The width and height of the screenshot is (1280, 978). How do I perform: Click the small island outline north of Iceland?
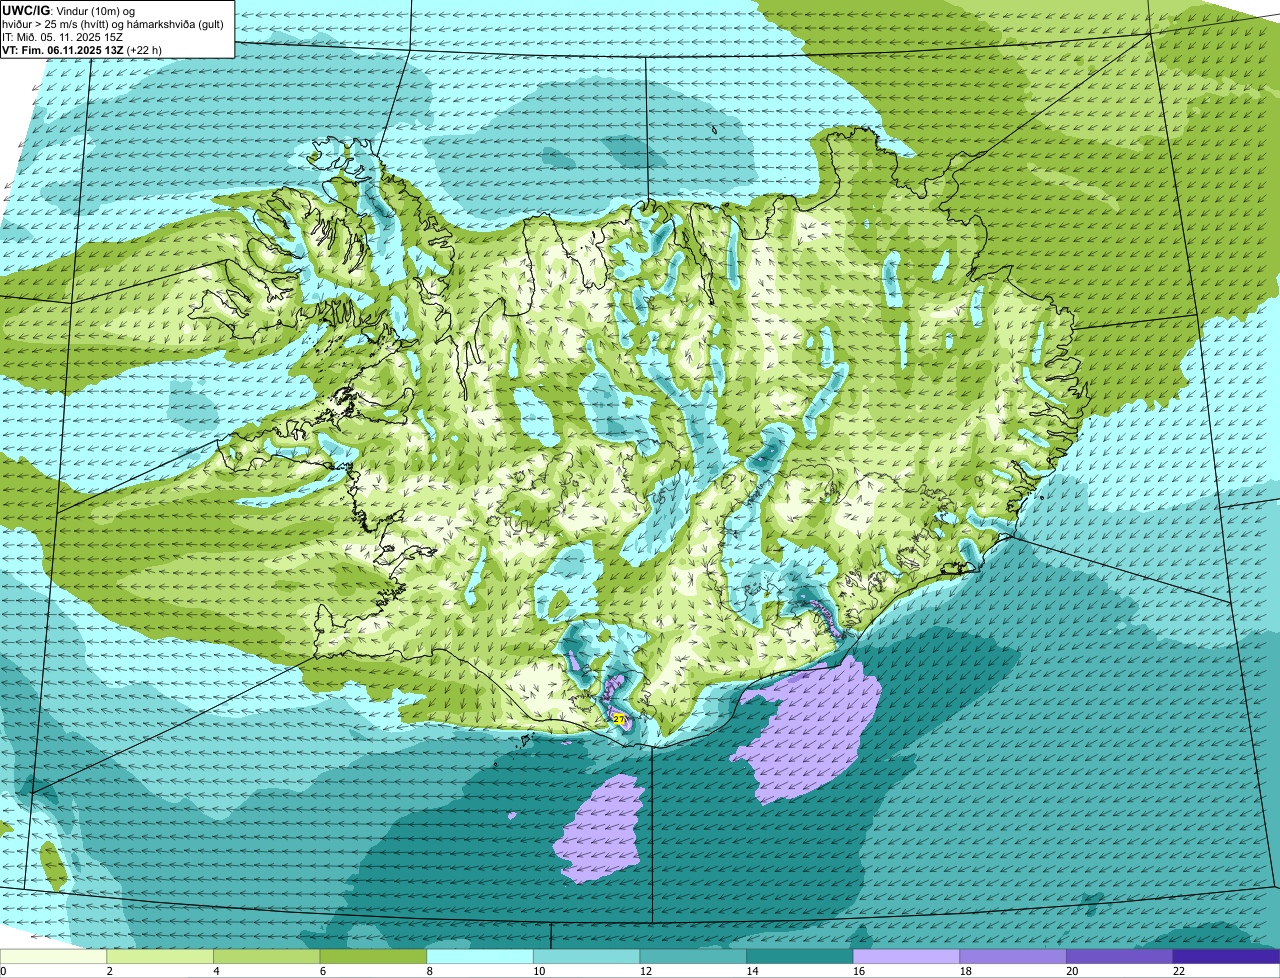coord(716,128)
